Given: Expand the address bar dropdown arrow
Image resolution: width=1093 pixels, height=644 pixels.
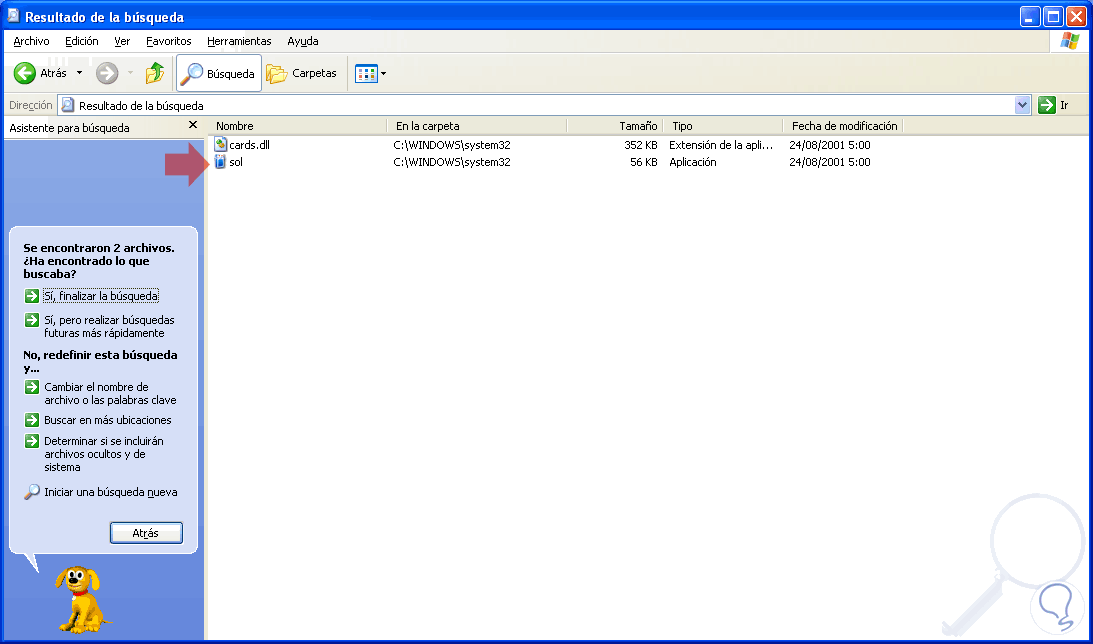Looking at the screenshot, I should pyautogui.click(x=1023, y=105).
